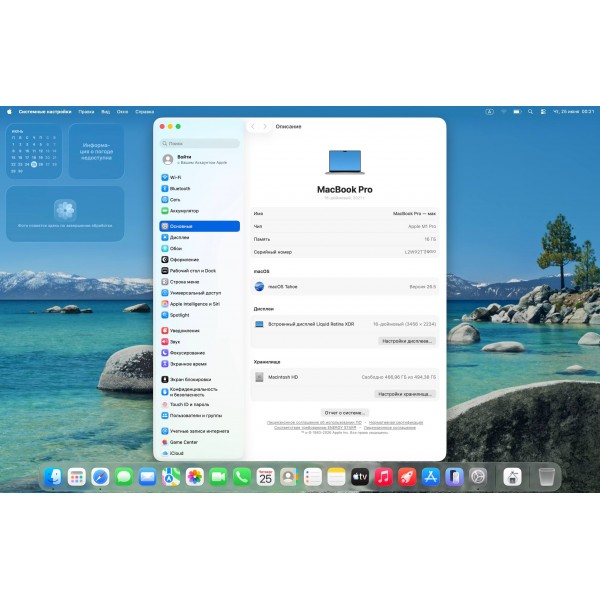Click the Wi-Fi status icon in menu bar
600x600 pixels.
click(504, 112)
